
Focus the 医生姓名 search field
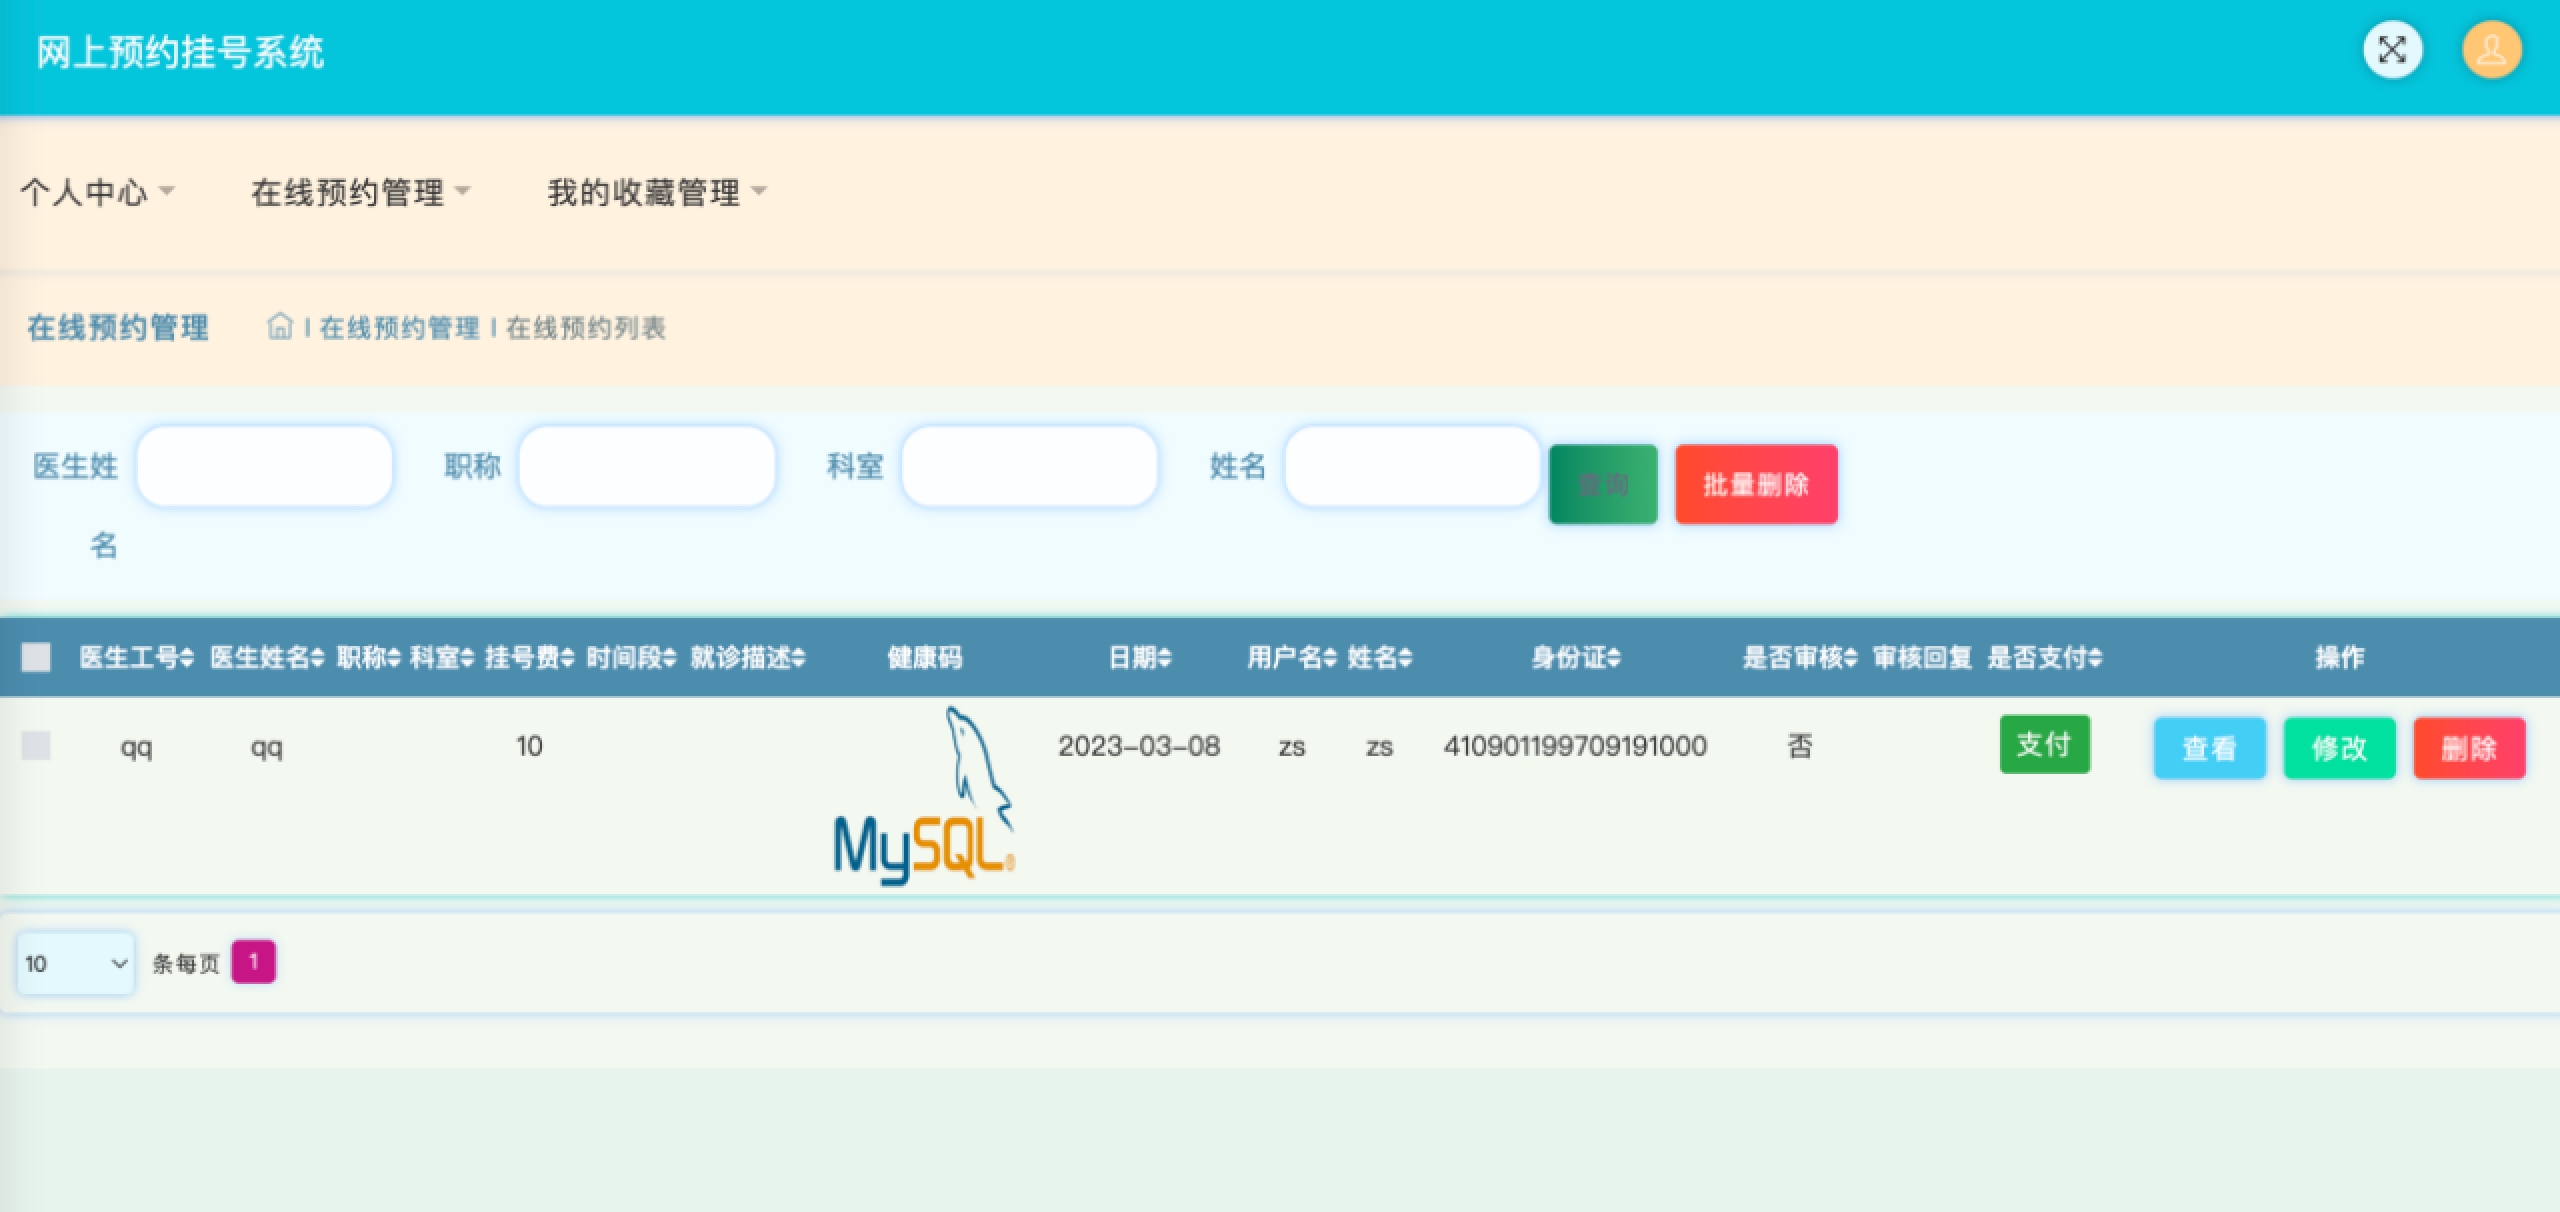264,466
